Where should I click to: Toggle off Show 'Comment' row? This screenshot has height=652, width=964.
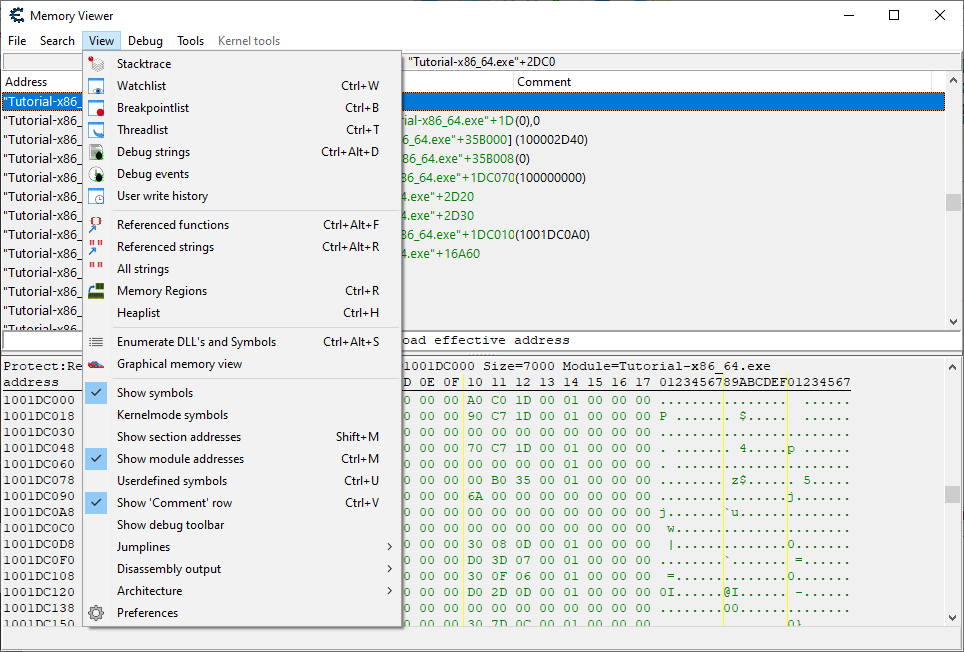pos(174,503)
